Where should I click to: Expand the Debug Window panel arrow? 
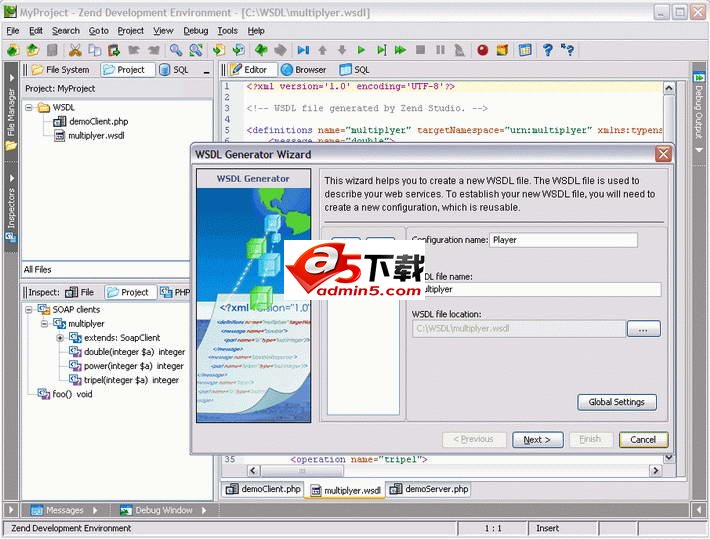(204, 511)
